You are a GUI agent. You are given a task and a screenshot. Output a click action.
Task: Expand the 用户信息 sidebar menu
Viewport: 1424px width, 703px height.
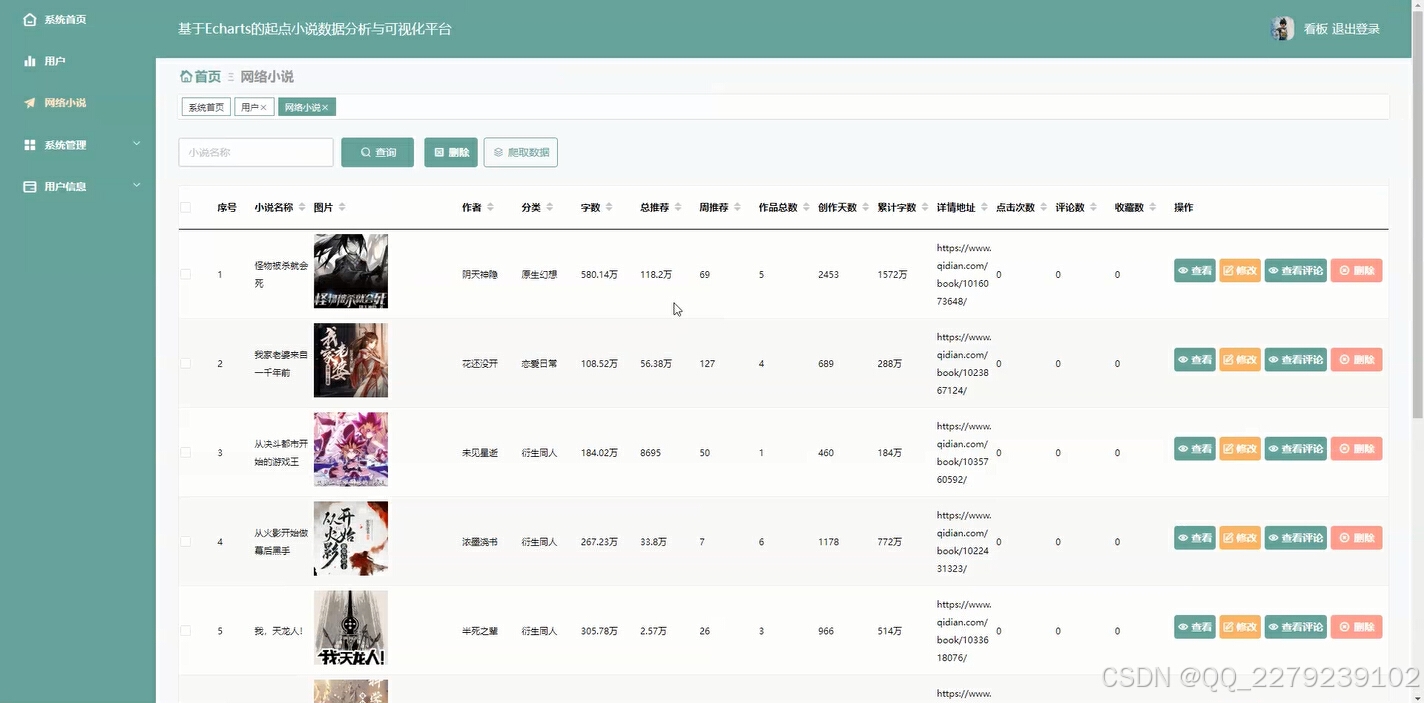click(82, 186)
